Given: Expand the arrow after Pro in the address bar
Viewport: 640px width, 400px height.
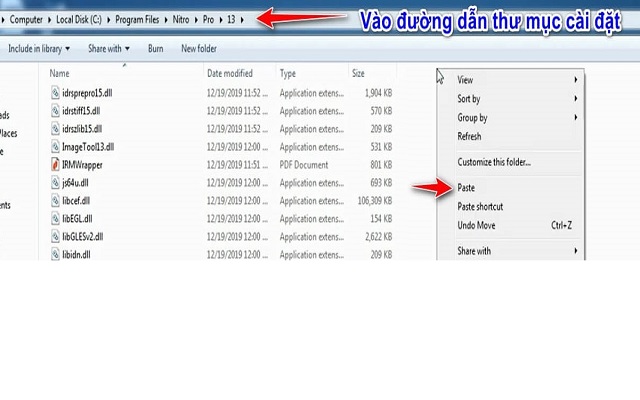Looking at the screenshot, I should coord(220,20).
